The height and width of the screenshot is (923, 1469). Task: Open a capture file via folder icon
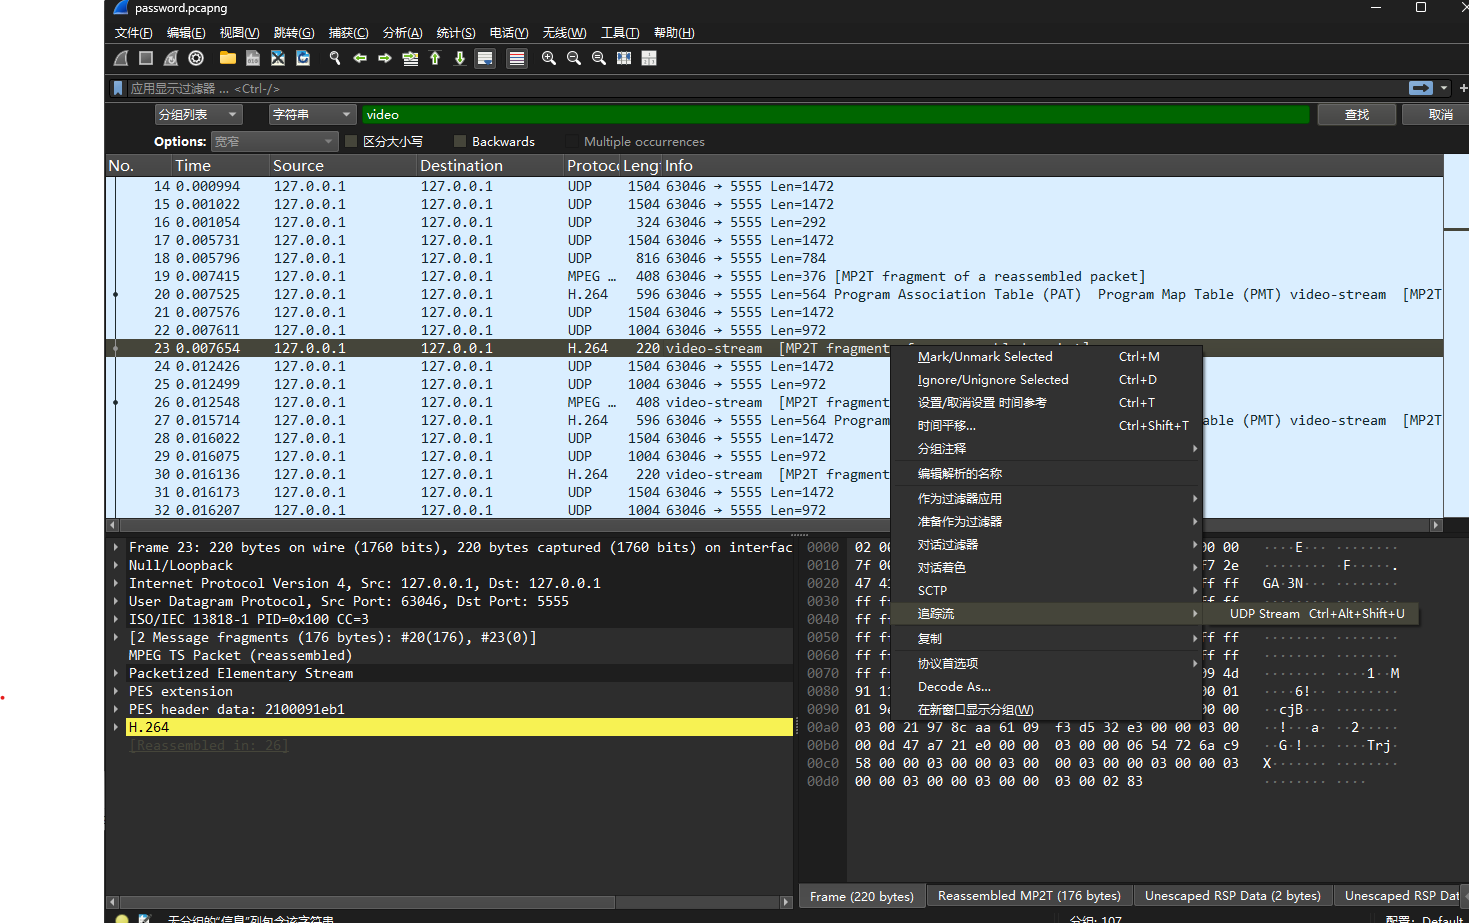[x=228, y=58]
